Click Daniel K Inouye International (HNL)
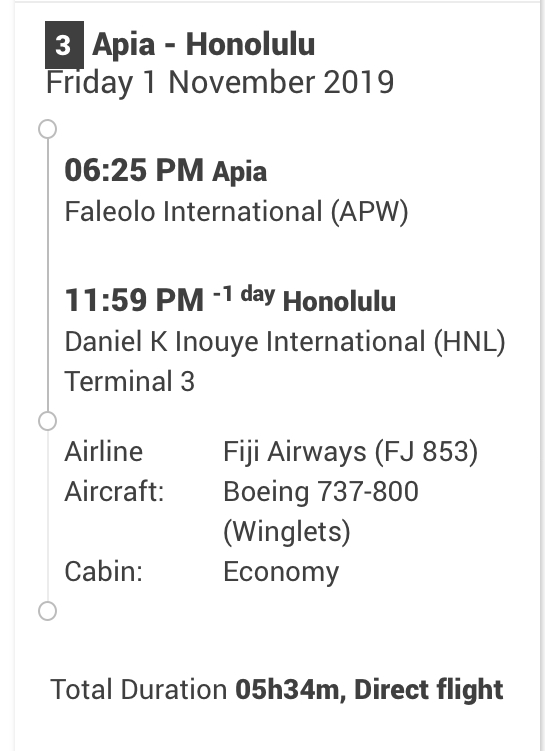 tap(285, 342)
